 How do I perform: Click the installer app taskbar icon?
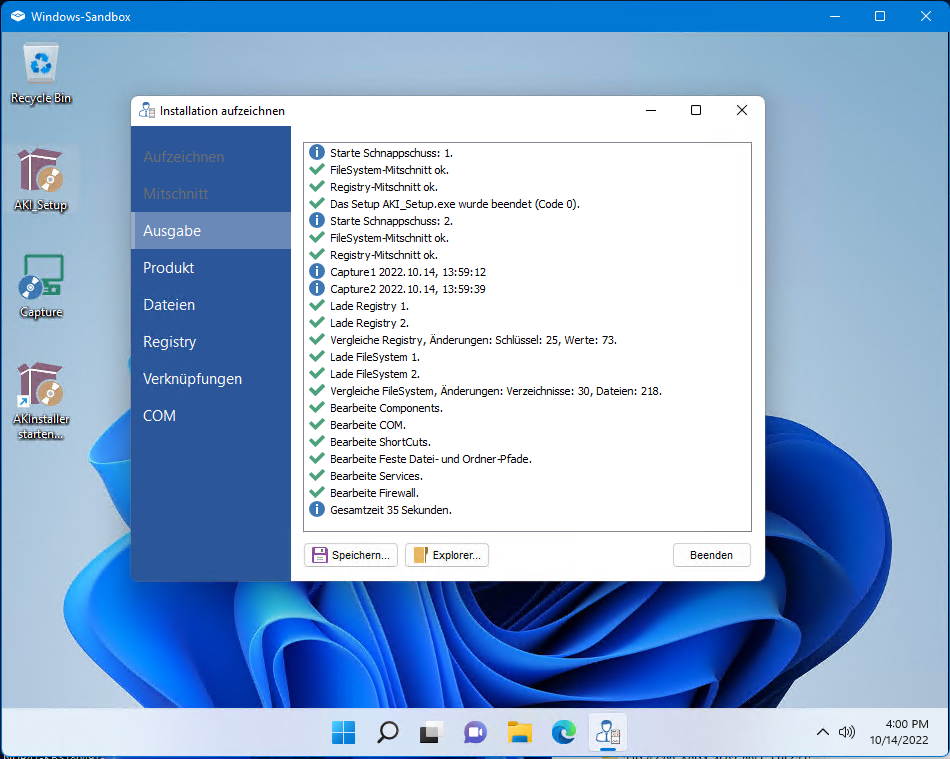pos(608,732)
